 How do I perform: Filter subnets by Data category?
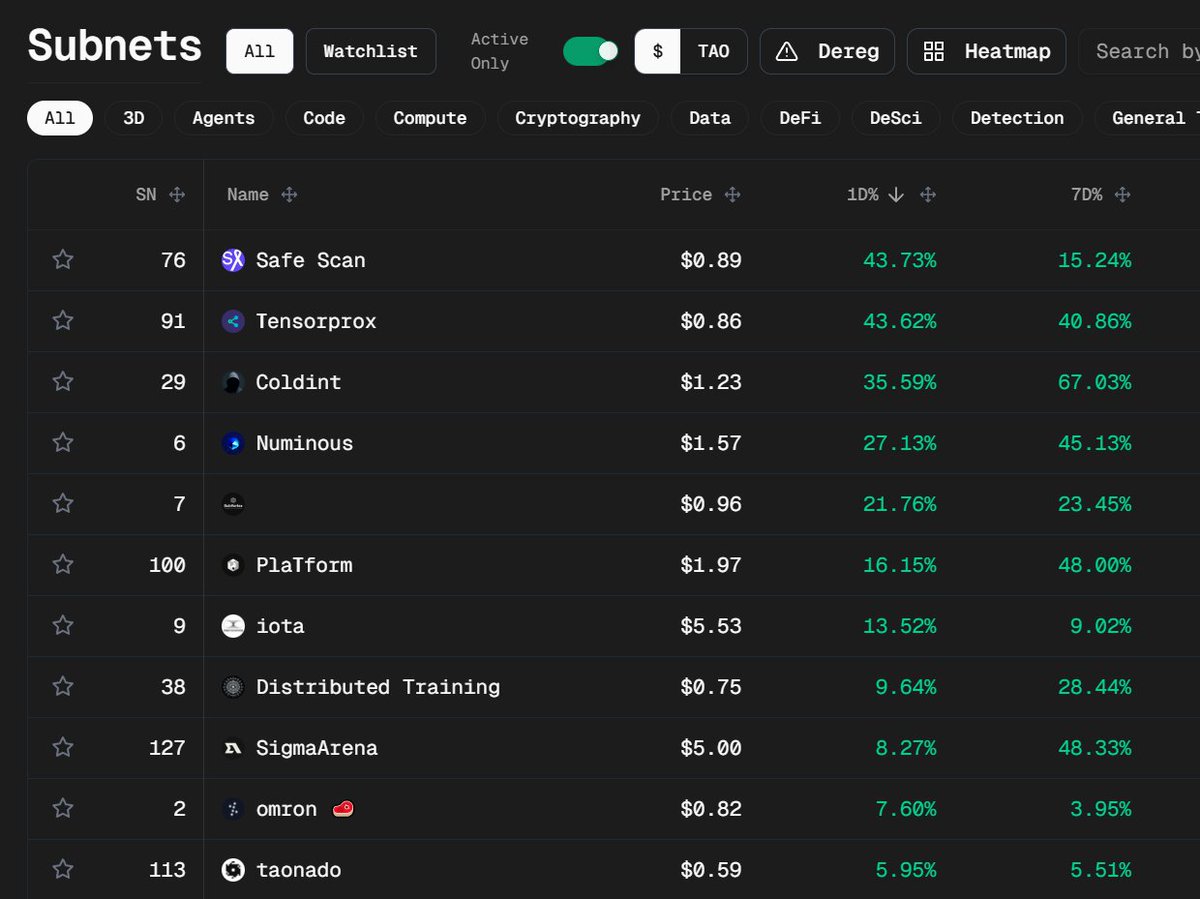(x=710, y=118)
